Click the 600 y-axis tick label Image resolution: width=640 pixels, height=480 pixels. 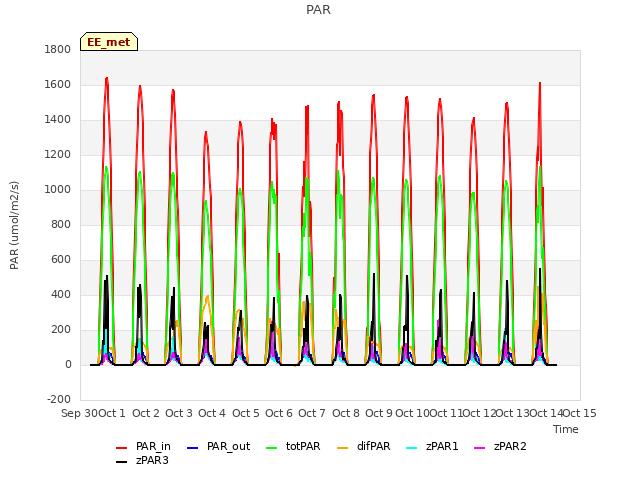61,260
